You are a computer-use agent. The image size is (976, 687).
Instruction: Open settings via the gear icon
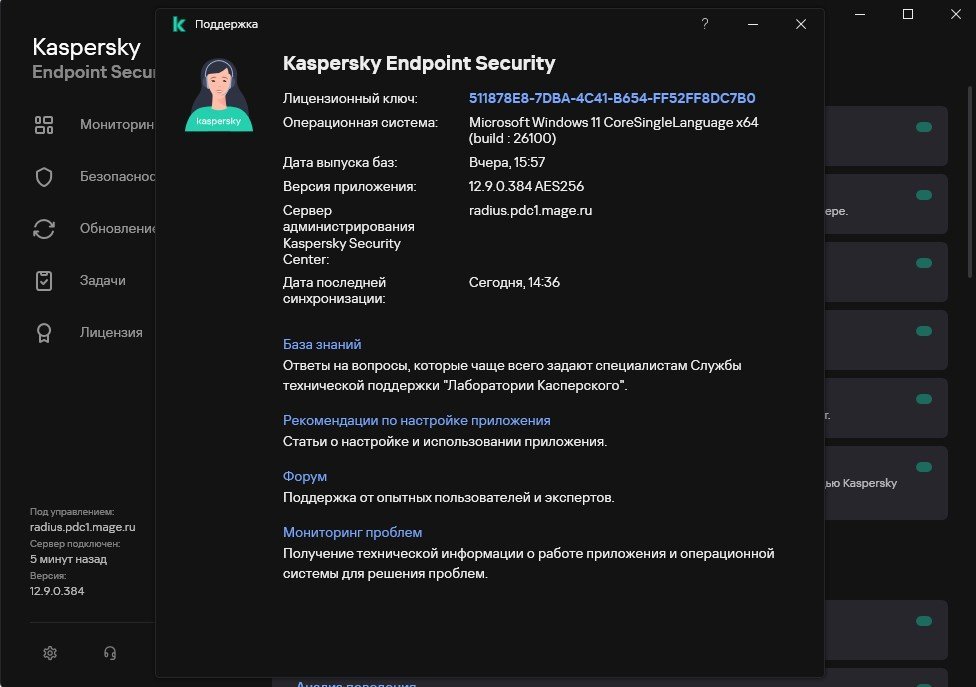[x=50, y=653]
